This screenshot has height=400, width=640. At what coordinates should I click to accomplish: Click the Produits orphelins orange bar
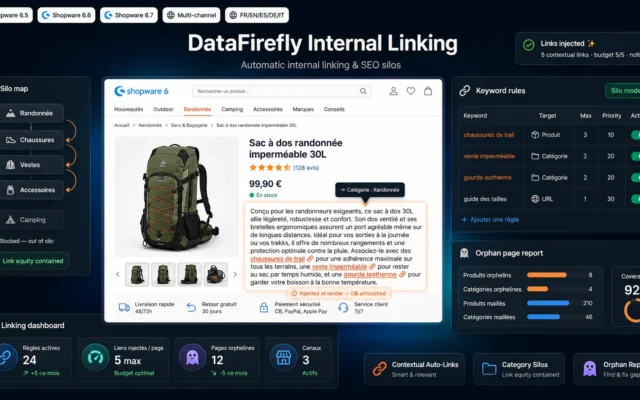tap(547, 275)
